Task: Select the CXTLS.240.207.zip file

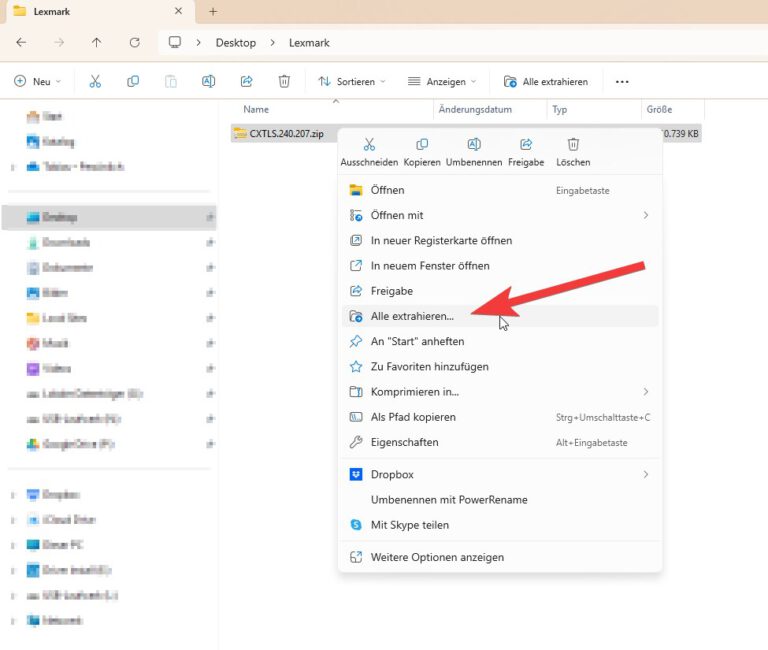Action: click(x=286, y=133)
